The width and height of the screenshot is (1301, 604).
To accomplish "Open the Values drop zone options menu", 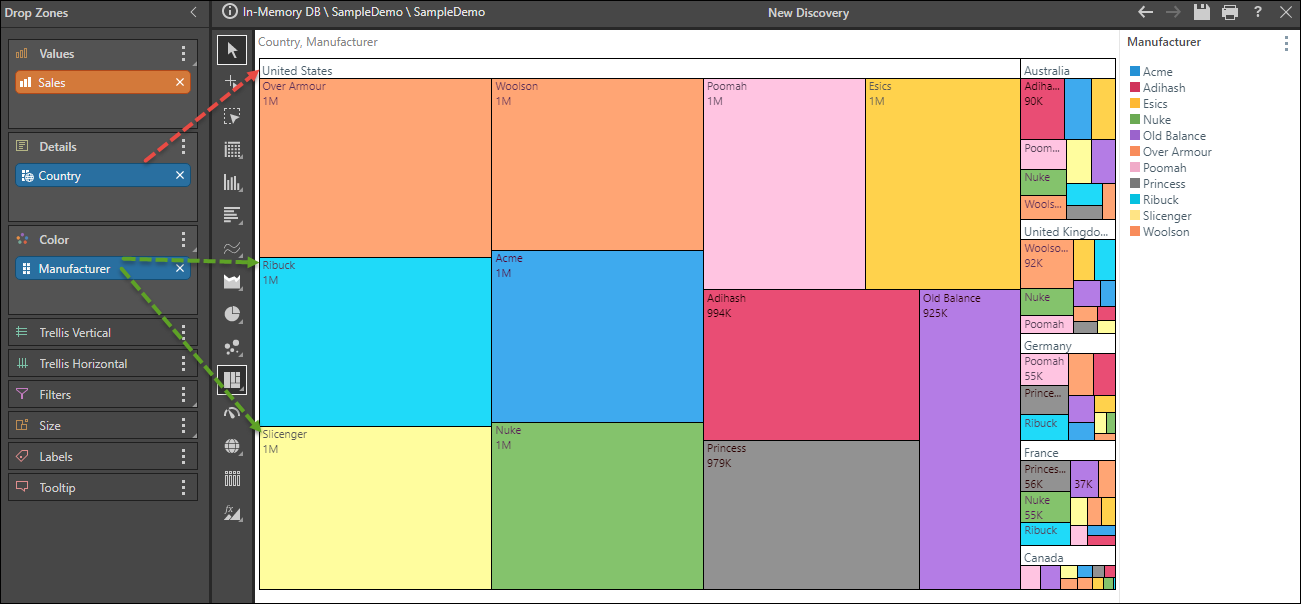I will click(183, 53).
